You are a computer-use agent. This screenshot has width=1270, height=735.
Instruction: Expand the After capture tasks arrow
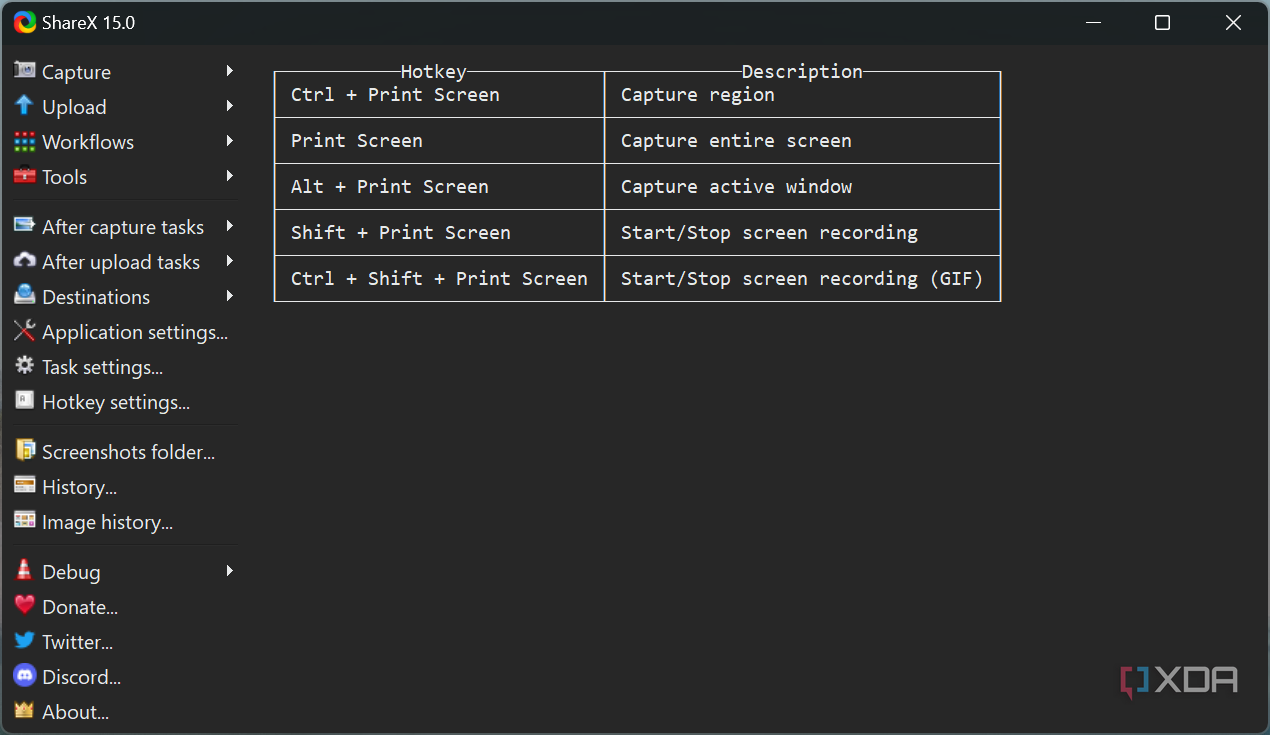[230, 227]
